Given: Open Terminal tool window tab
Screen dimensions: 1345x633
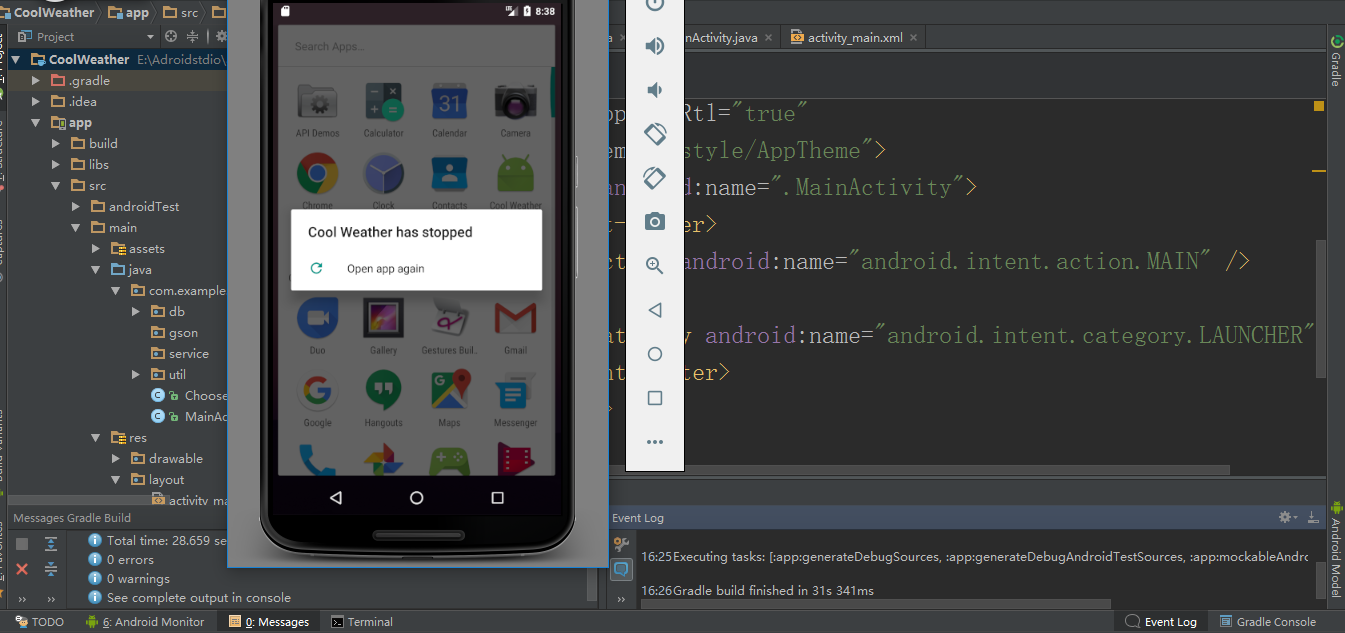Looking at the screenshot, I should point(362,622).
